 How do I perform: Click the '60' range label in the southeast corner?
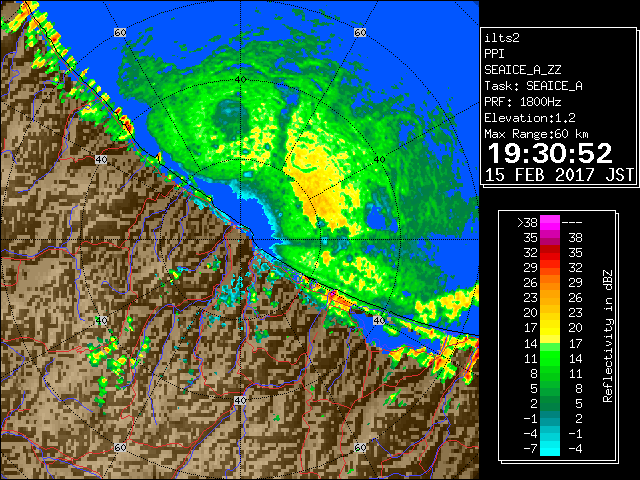coord(360,447)
